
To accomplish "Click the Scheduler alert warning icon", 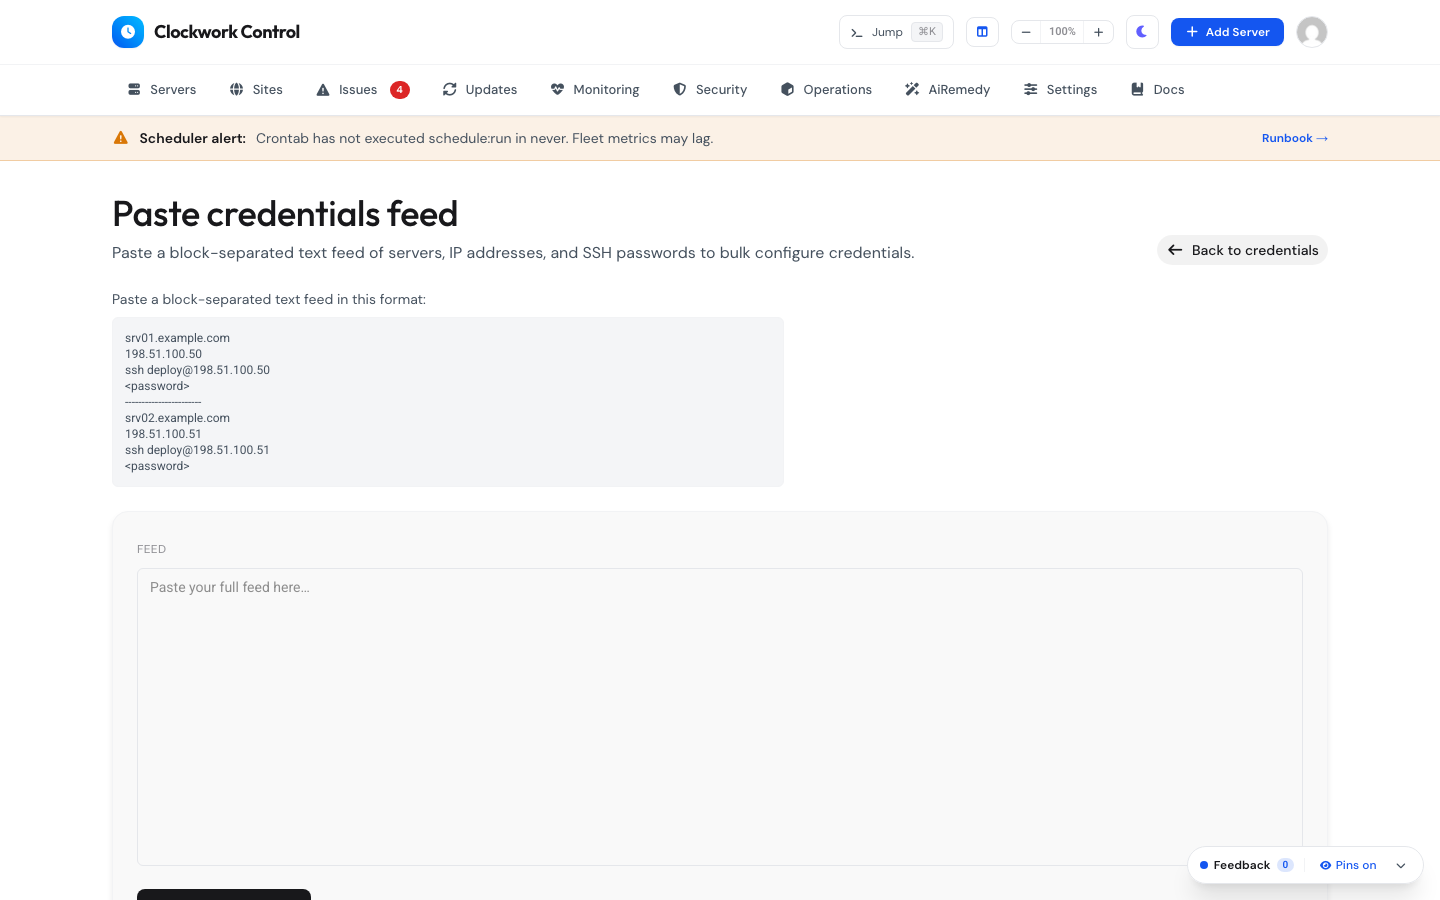I will pyautogui.click(x=121, y=138).
